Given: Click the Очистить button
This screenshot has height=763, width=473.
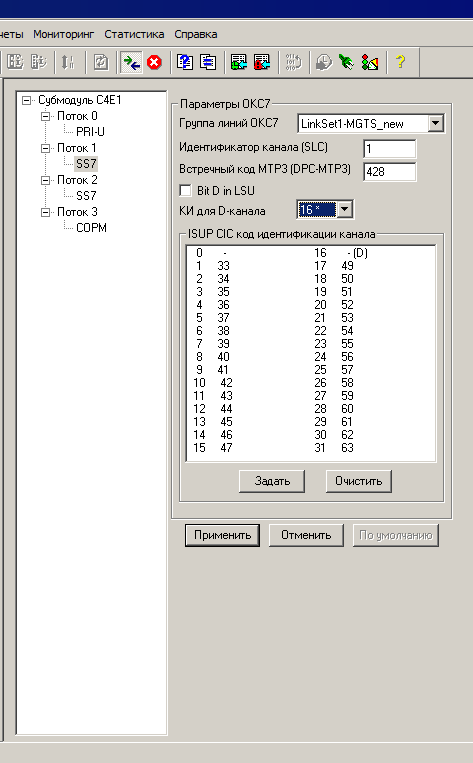Looking at the screenshot, I should pyautogui.click(x=359, y=481).
